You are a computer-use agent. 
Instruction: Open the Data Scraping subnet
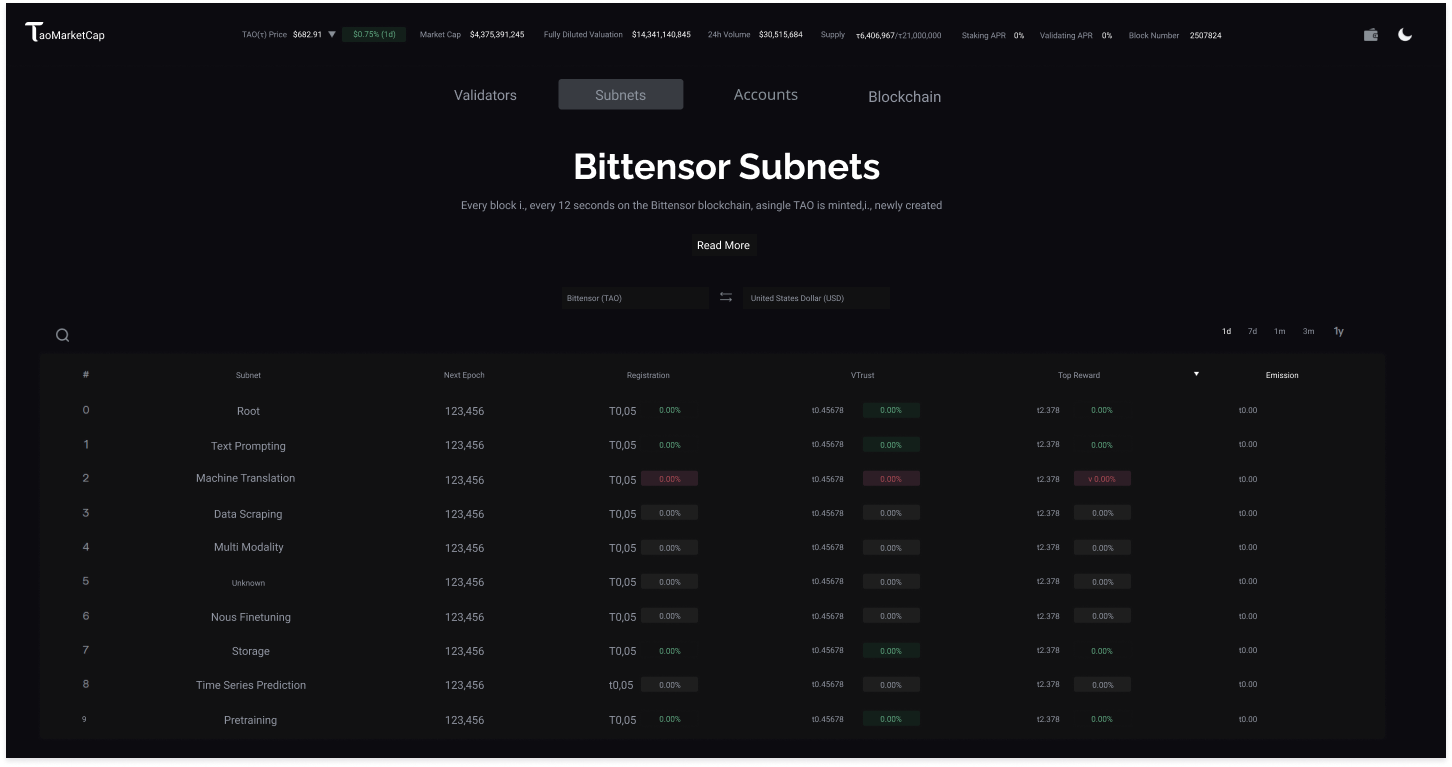[x=248, y=514]
